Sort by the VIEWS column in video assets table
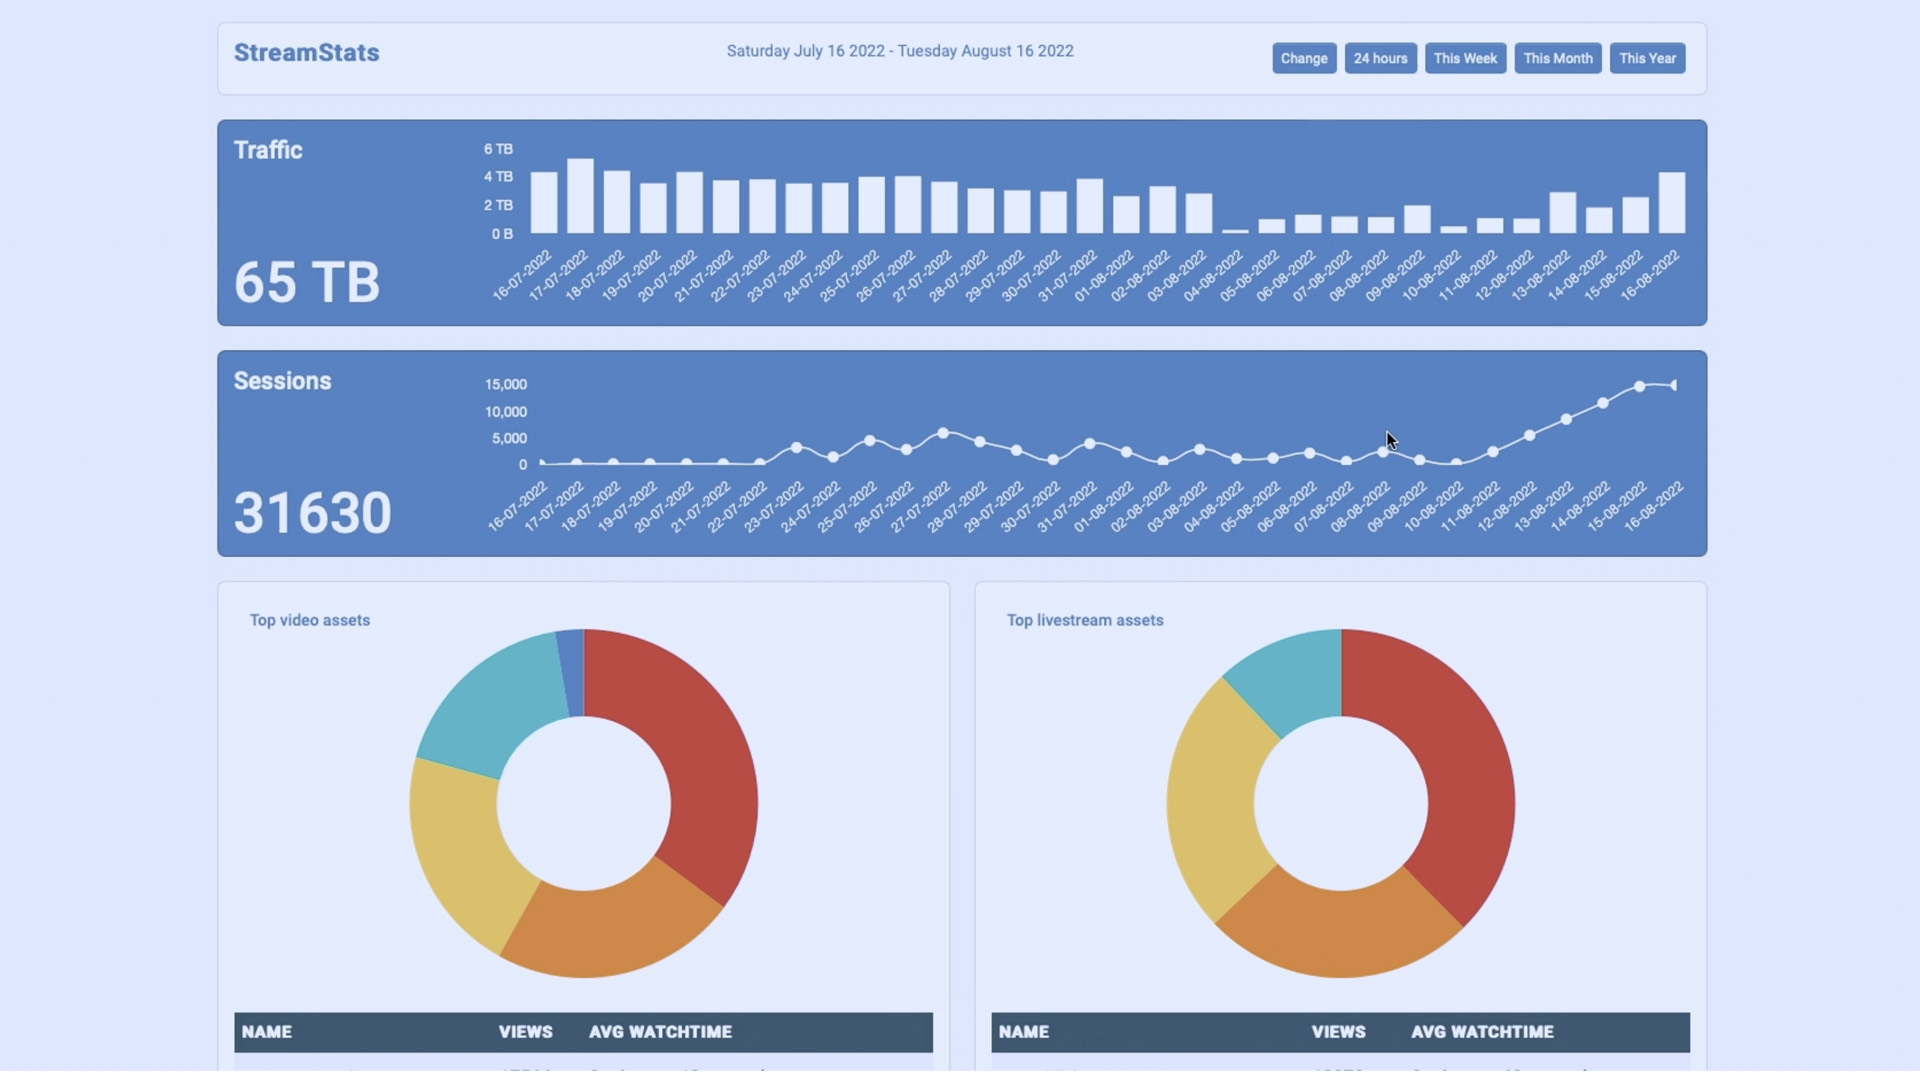This screenshot has width=1920, height=1080. [x=525, y=1032]
